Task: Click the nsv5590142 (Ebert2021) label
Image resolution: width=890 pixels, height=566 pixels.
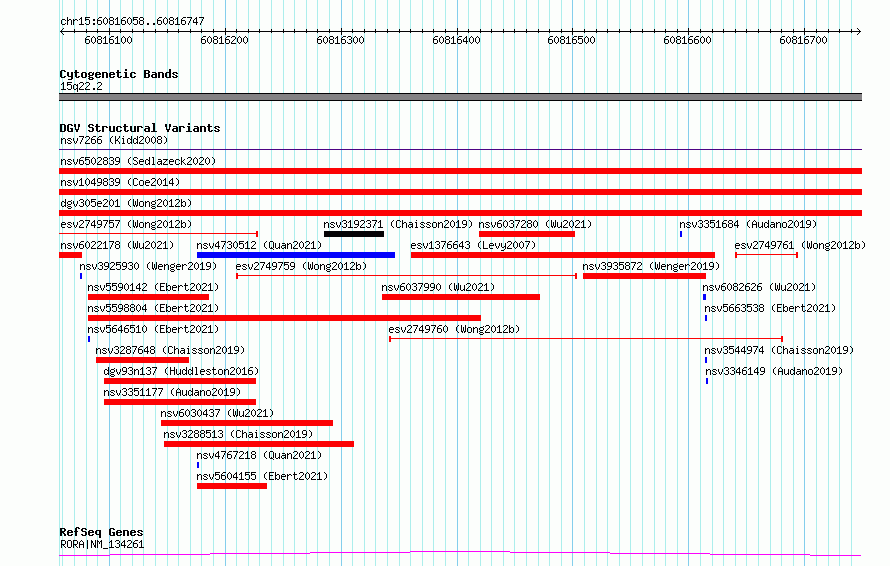Action: (x=153, y=287)
